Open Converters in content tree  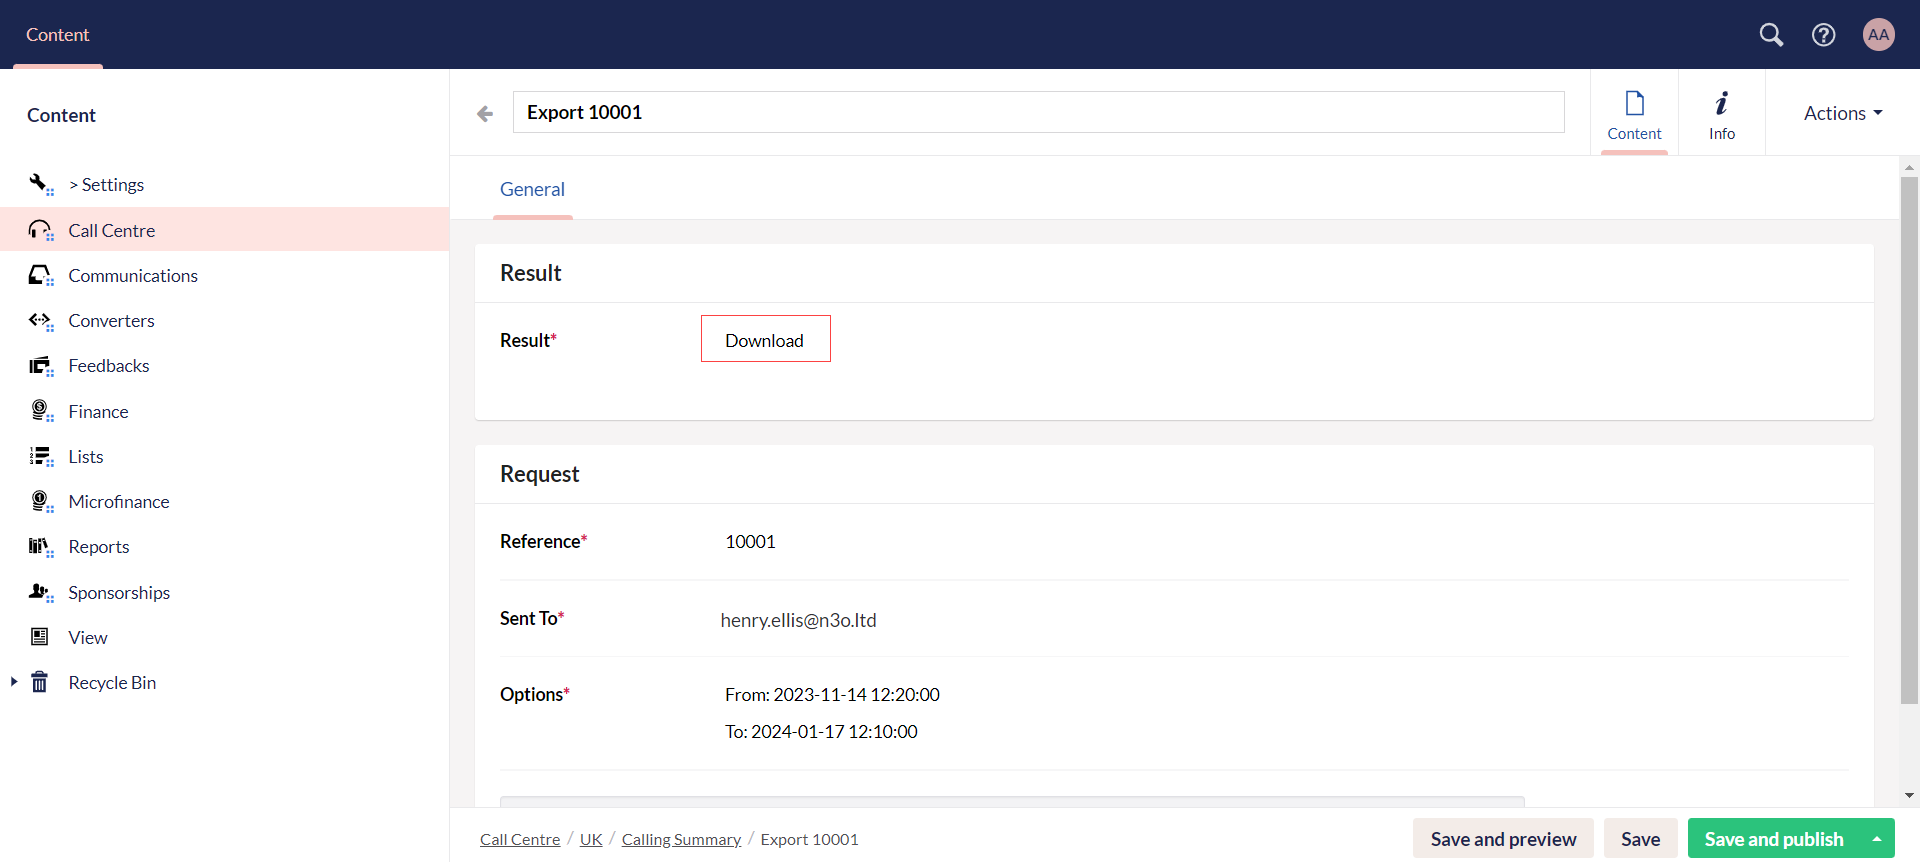(x=111, y=320)
